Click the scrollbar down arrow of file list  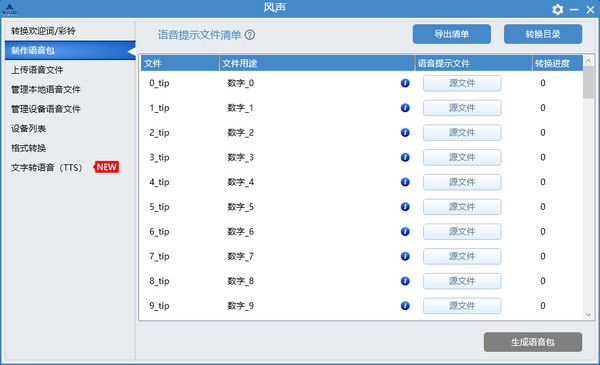[588, 315]
